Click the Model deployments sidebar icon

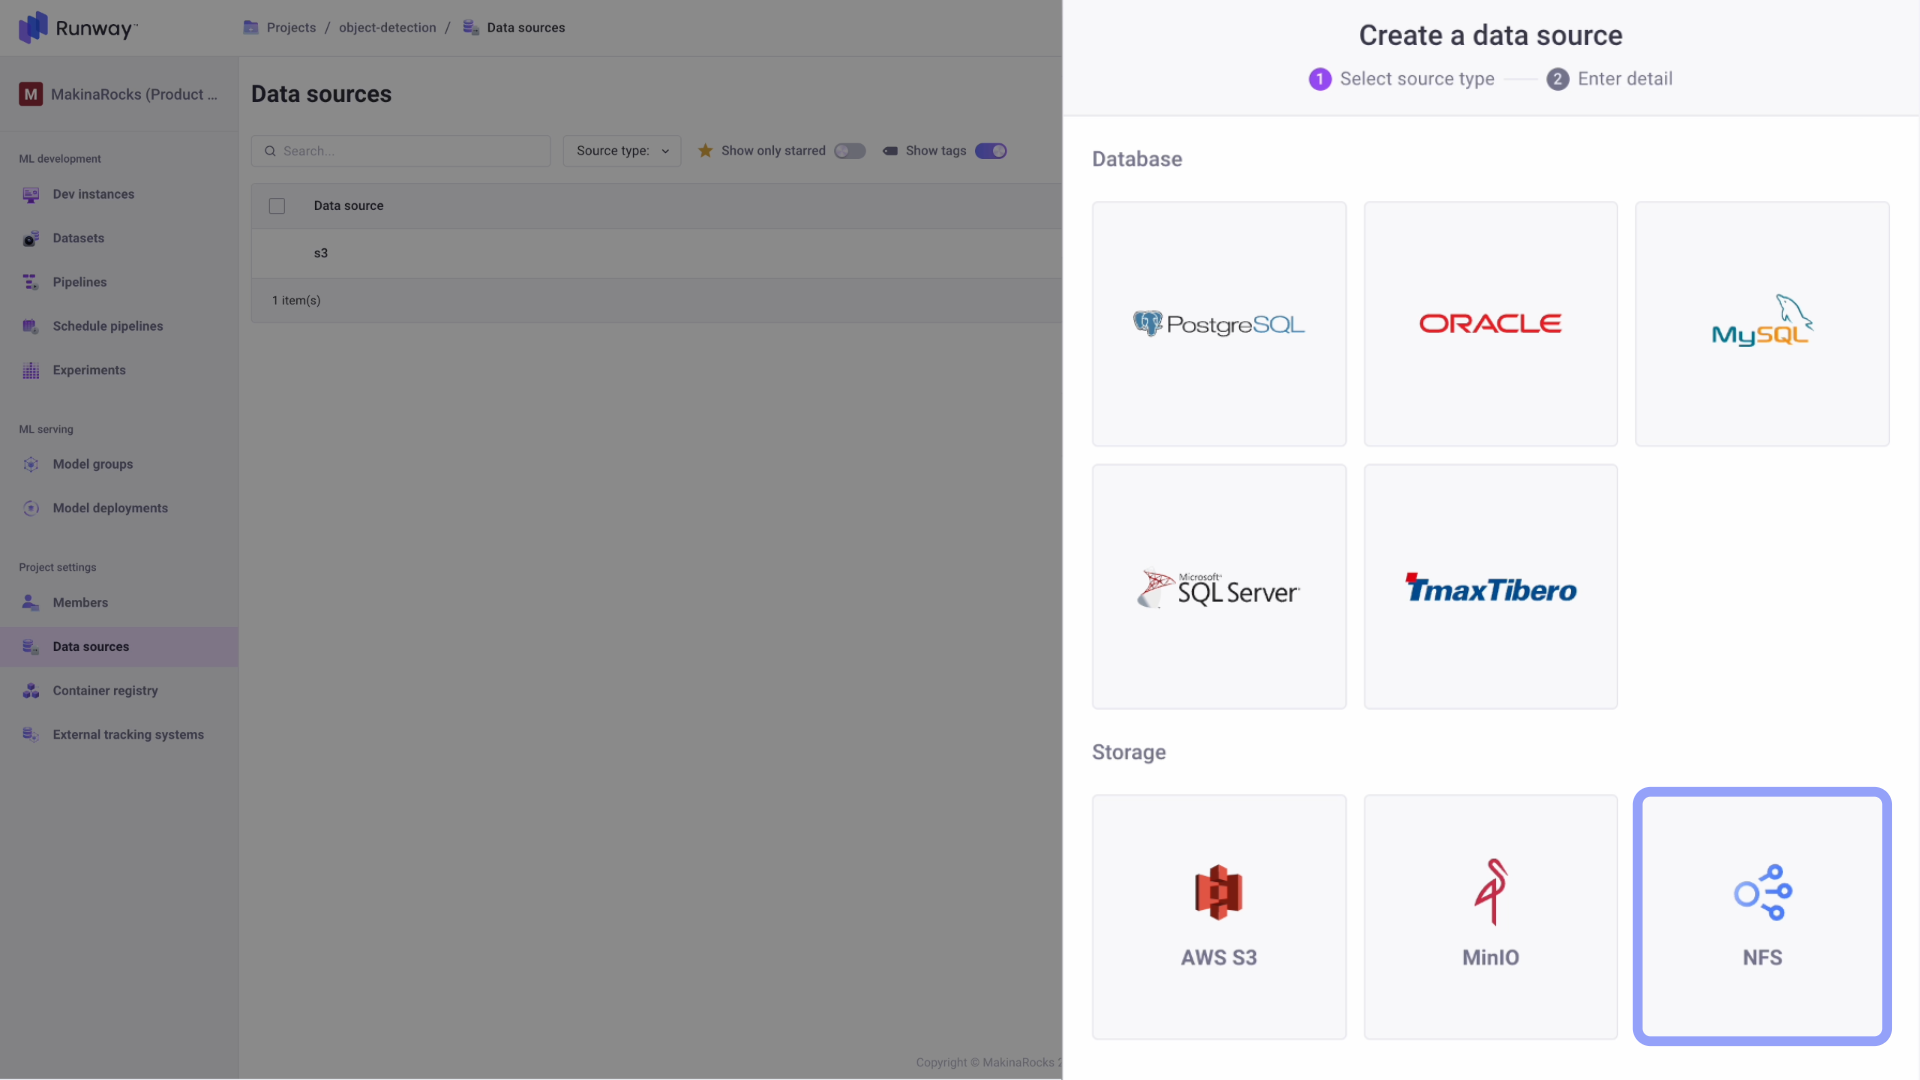coord(31,509)
